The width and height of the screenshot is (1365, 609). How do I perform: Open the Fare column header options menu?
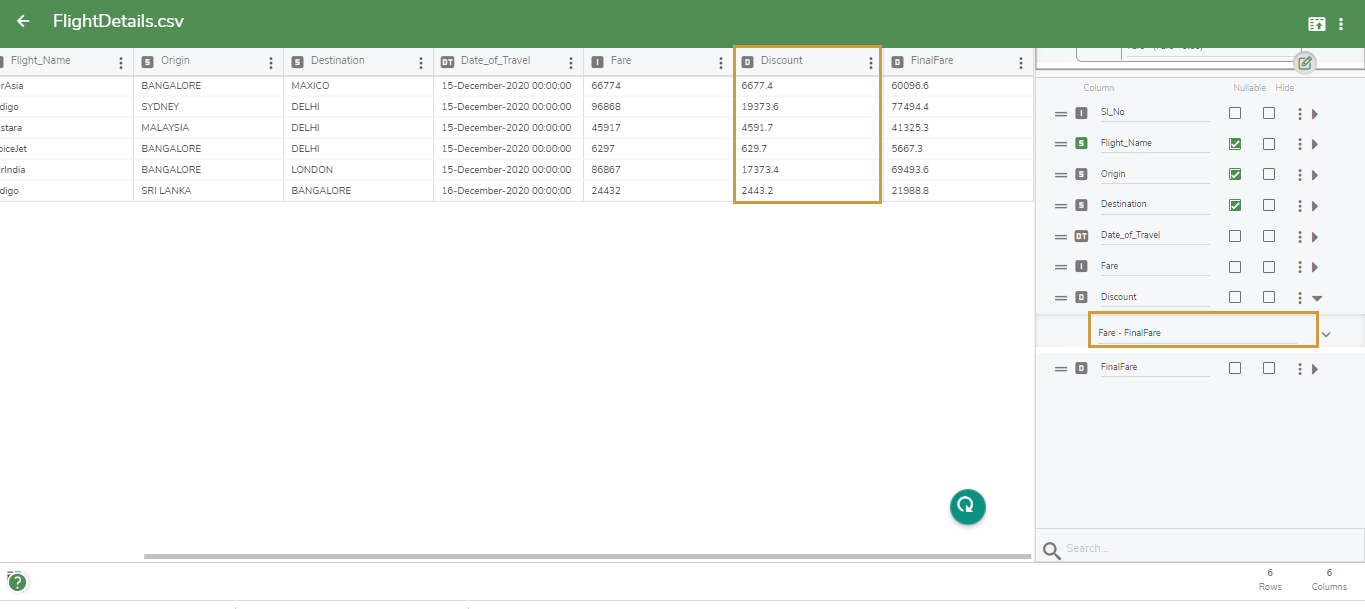tap(721, 60)
